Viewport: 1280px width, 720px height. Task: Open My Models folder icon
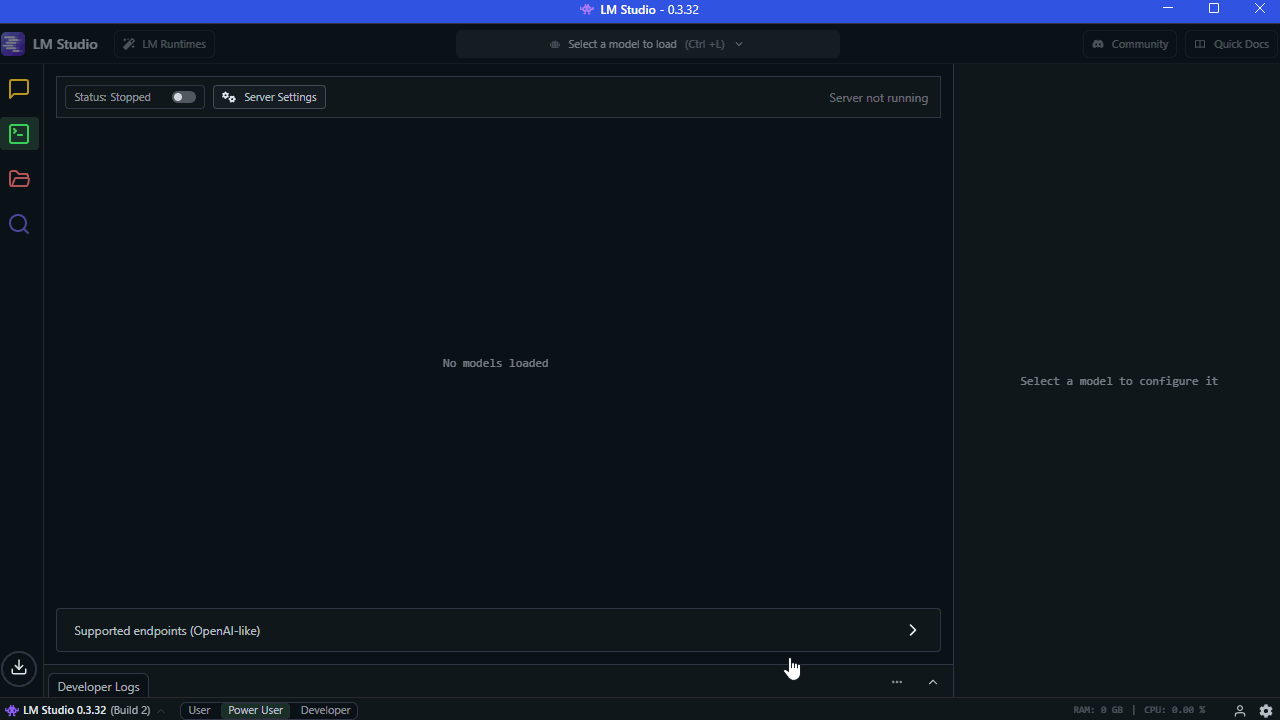pyautogui.click(x=19, y=179)
